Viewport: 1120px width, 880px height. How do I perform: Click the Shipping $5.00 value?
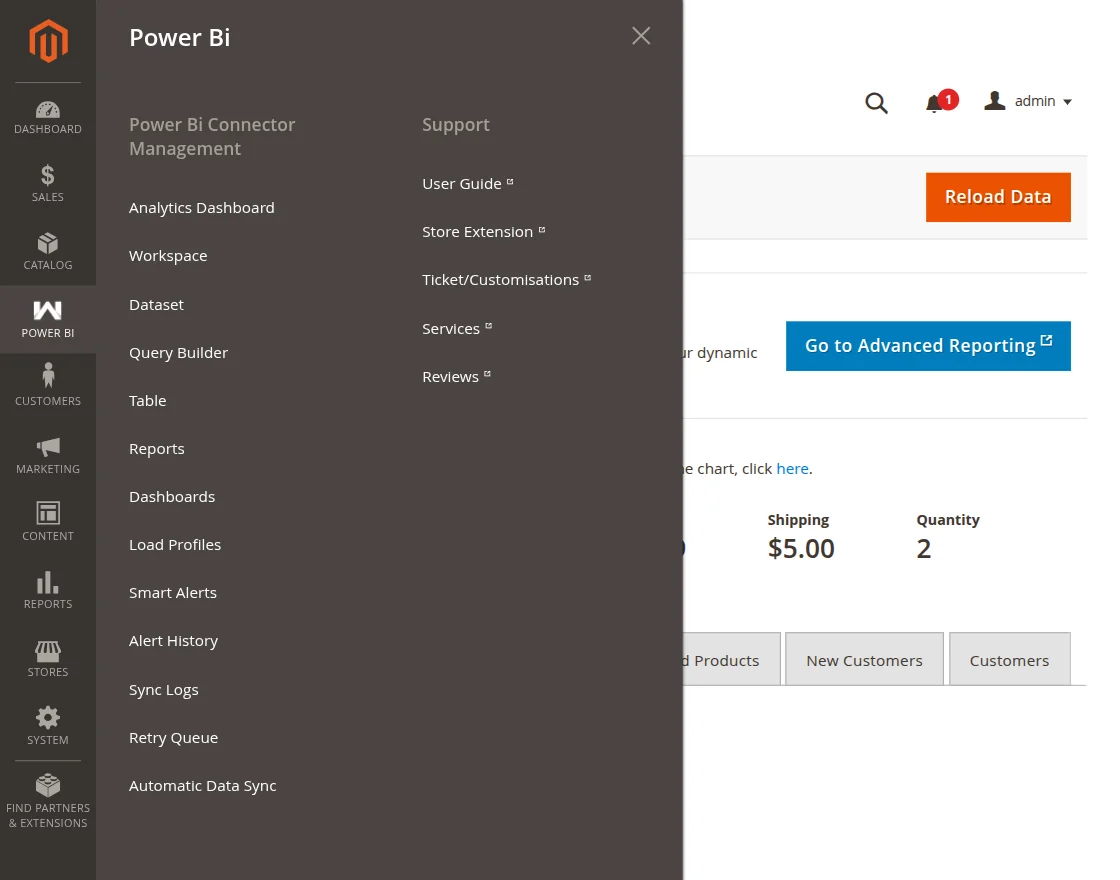(x=801, y=549)
